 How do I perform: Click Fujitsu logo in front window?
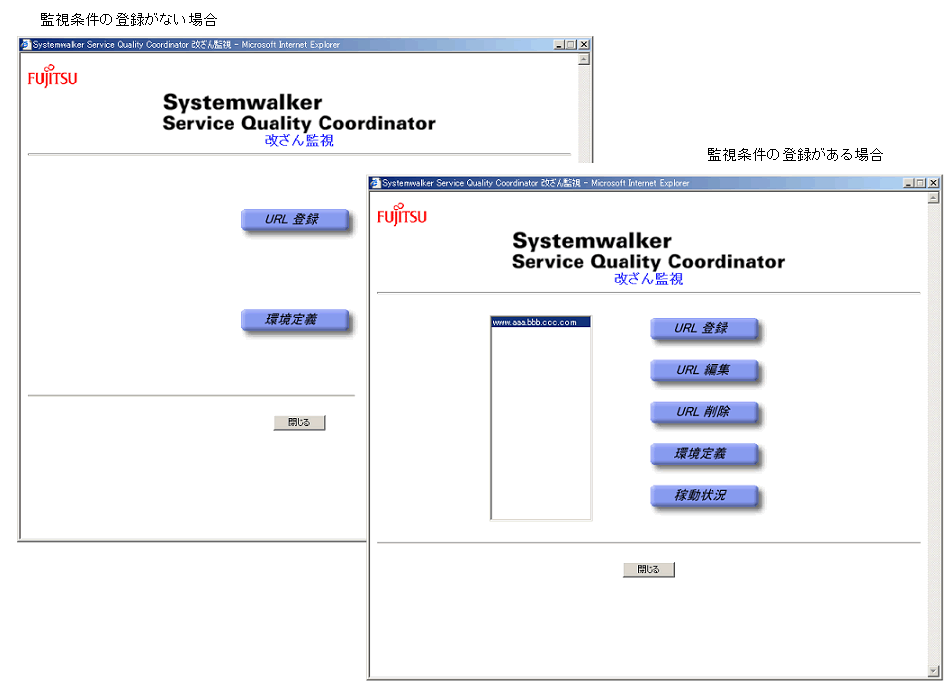click(x=402, y=215)
